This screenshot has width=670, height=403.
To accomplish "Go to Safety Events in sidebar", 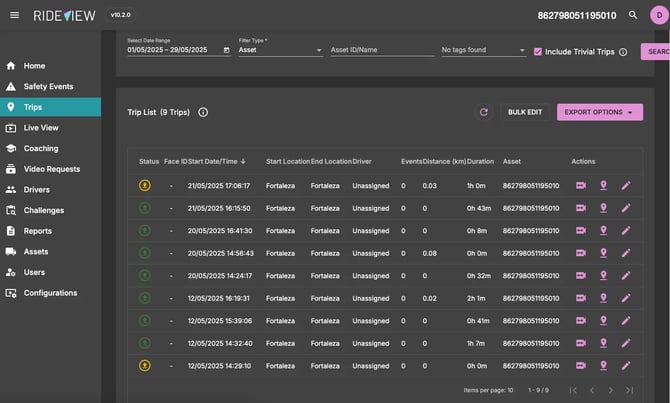I will coord(48,86).
